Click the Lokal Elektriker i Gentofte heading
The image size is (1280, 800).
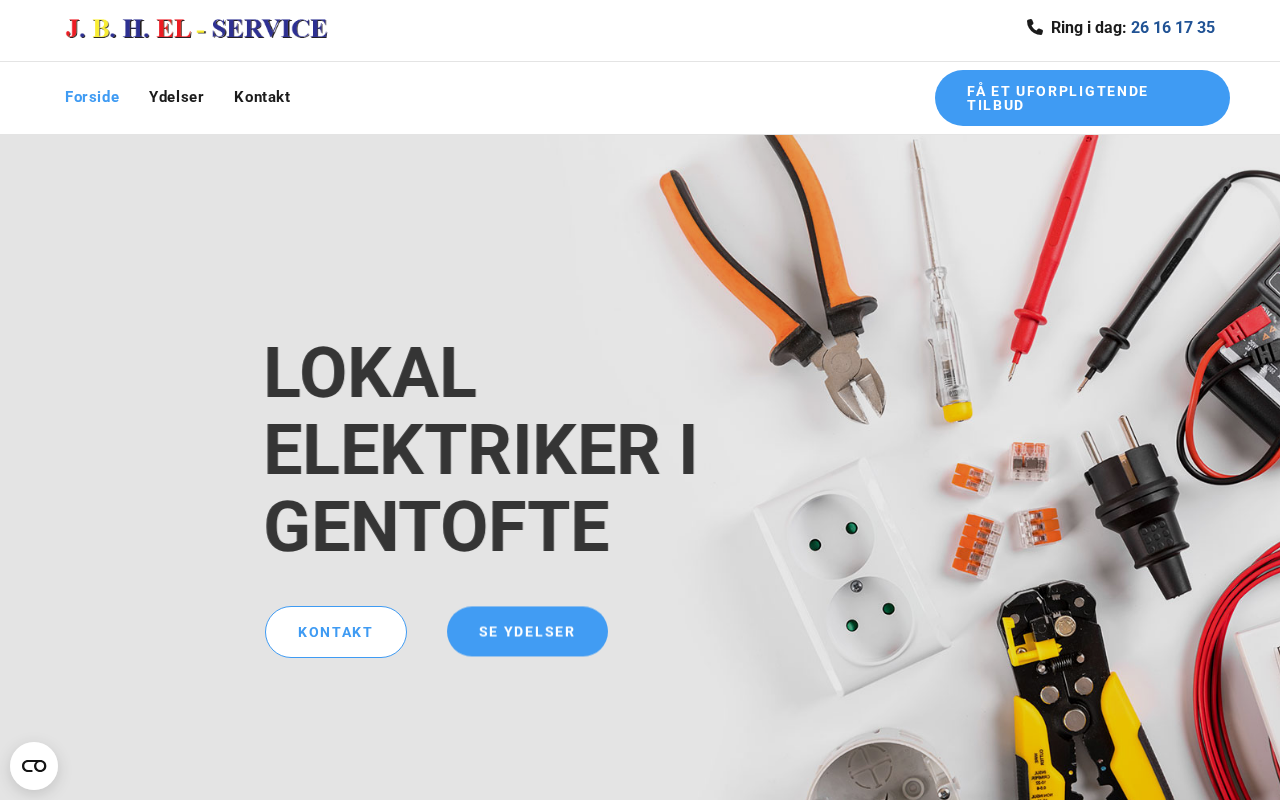pos(480,450)
